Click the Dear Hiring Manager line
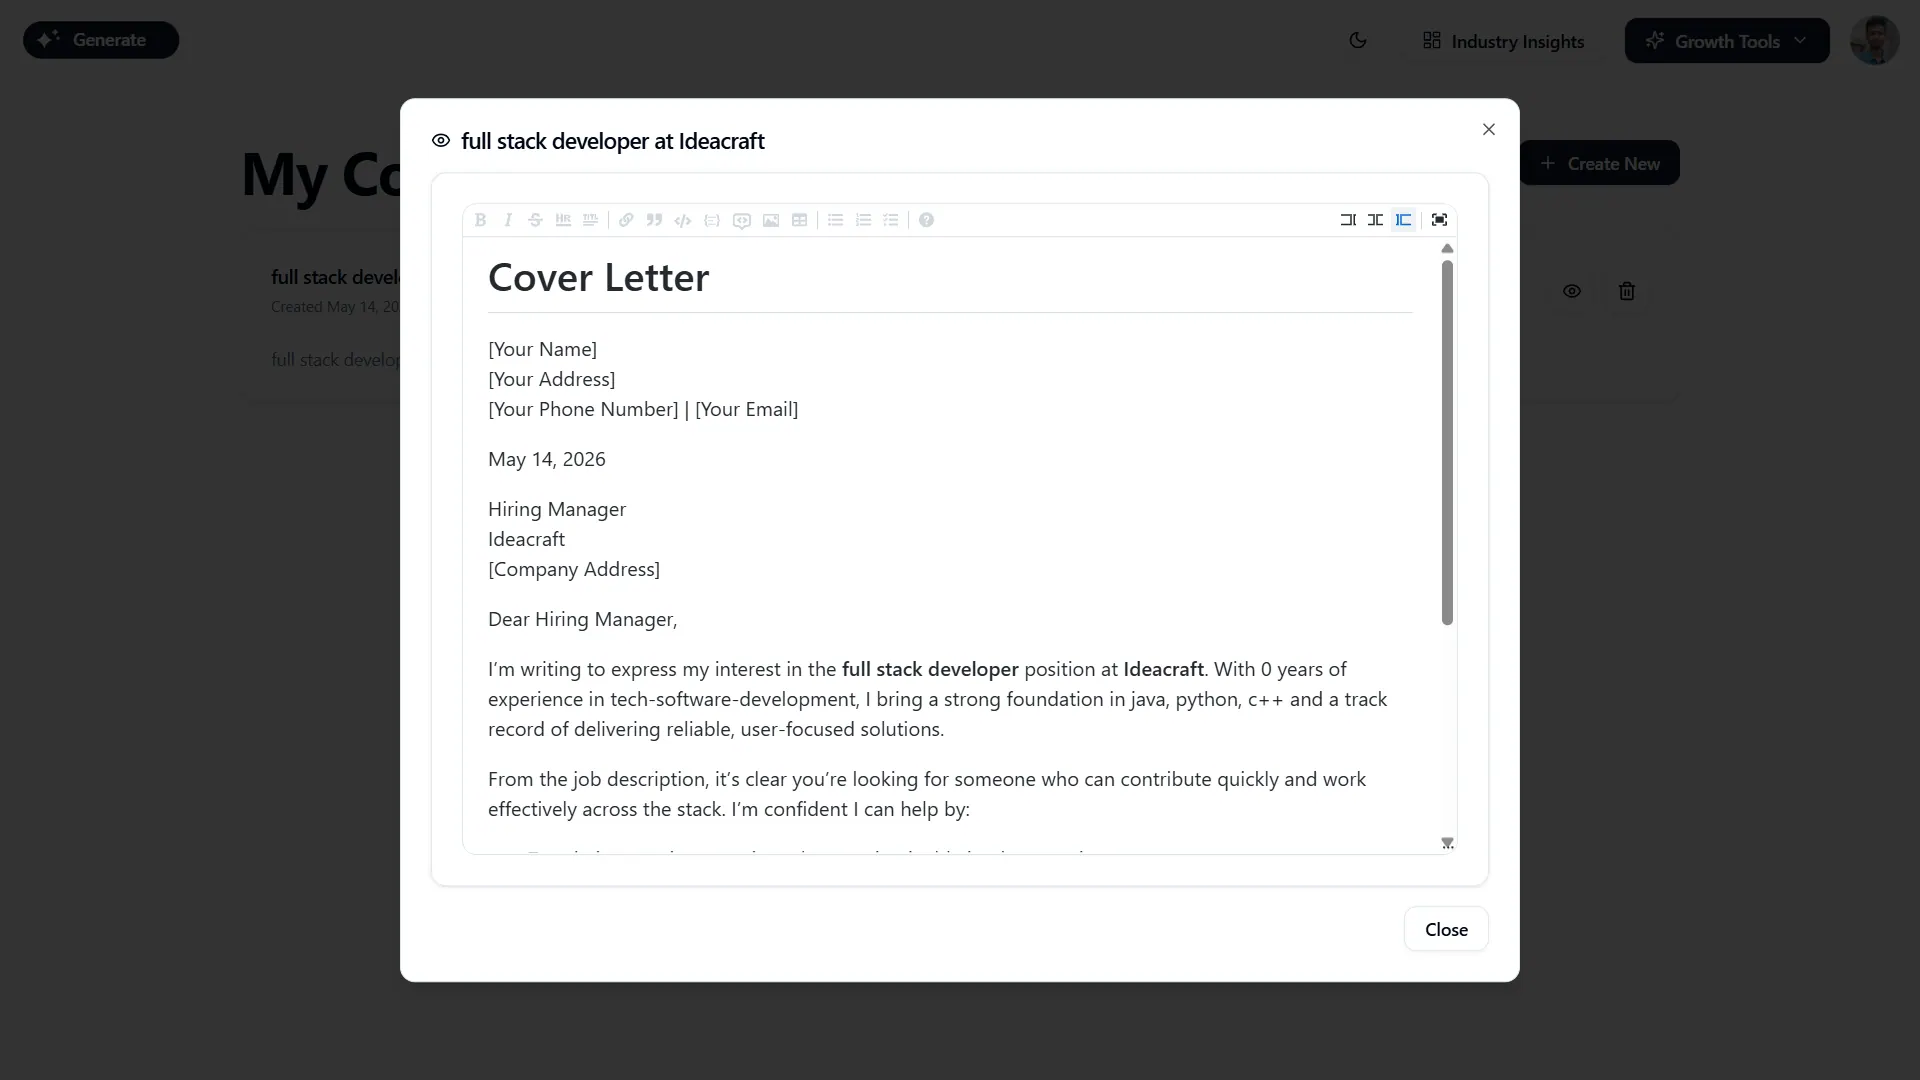 pos(582,619)
